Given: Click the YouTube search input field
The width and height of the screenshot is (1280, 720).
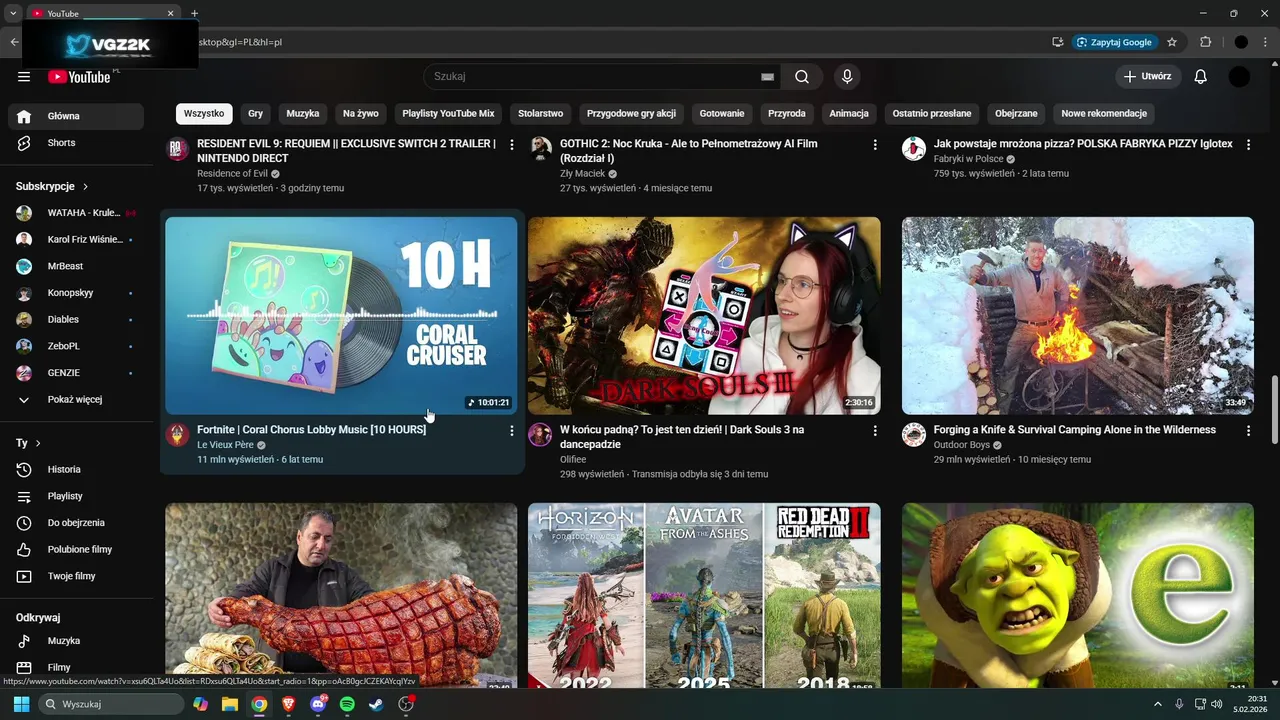Looking at the screenshot, I should [595, 77].
